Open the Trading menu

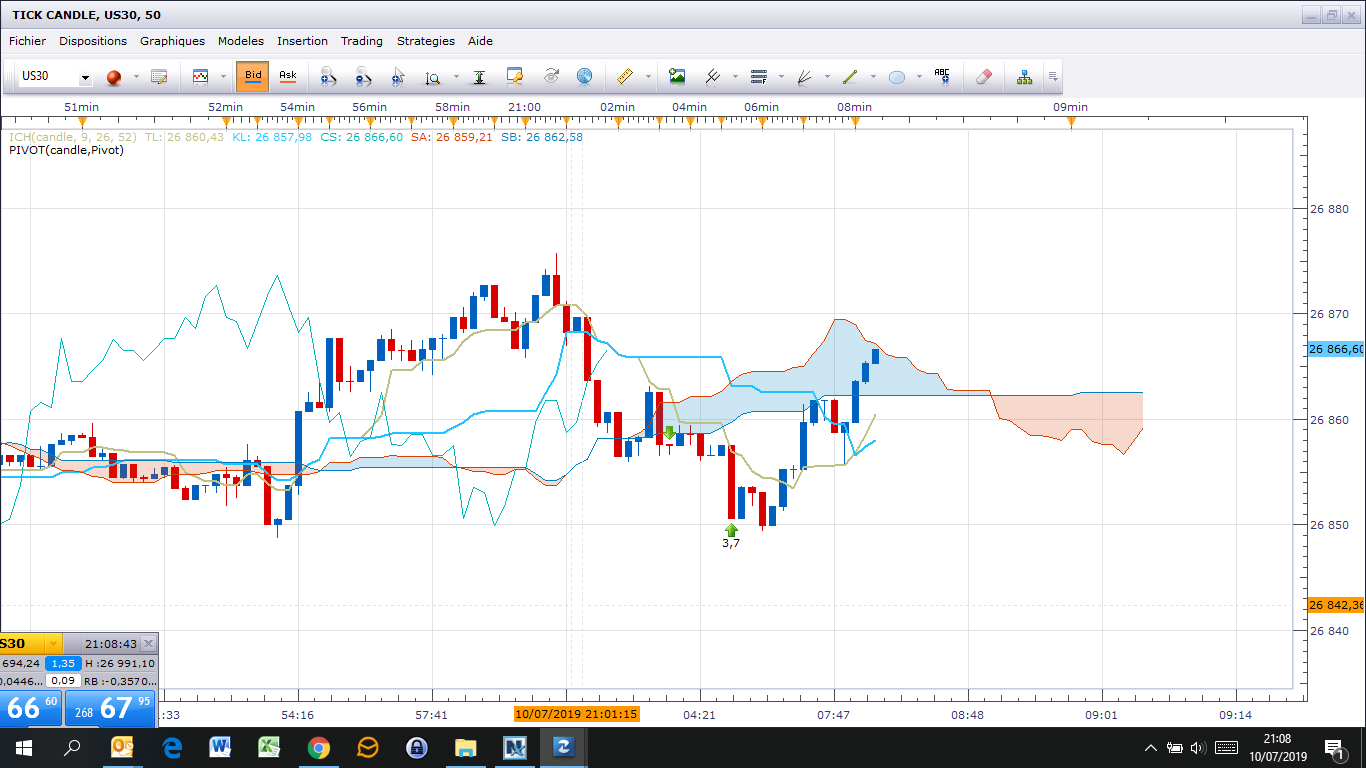(x=362, y=41)
